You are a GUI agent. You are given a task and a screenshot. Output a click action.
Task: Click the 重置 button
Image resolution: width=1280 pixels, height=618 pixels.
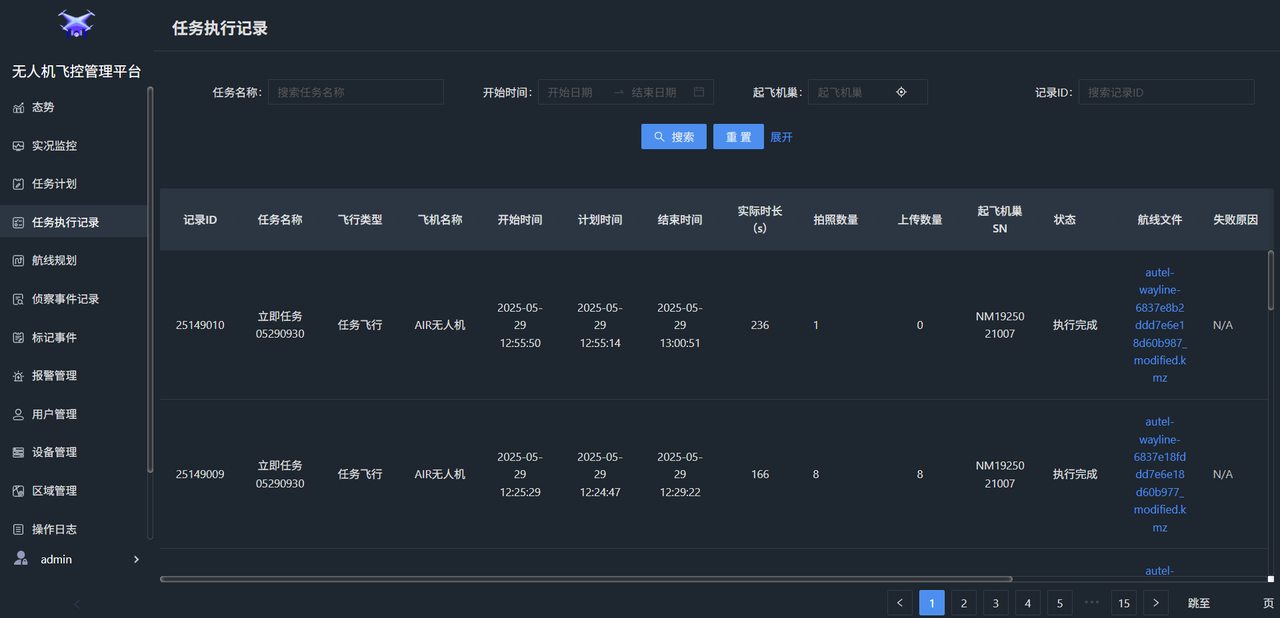(x=738, y=137)
